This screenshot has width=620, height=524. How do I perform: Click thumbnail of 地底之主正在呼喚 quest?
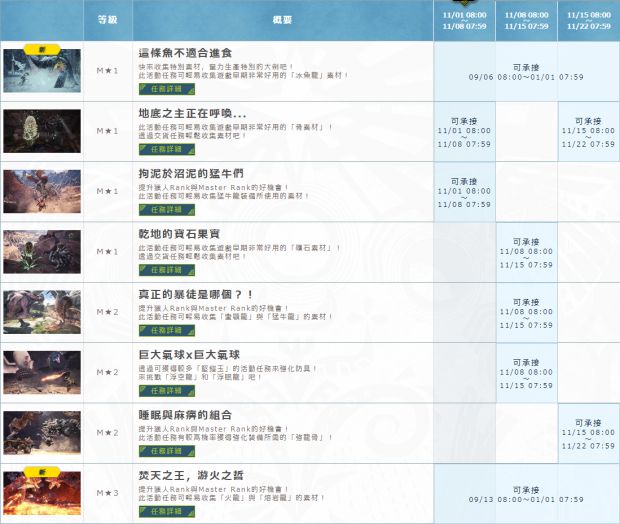[x=42, y=131]
